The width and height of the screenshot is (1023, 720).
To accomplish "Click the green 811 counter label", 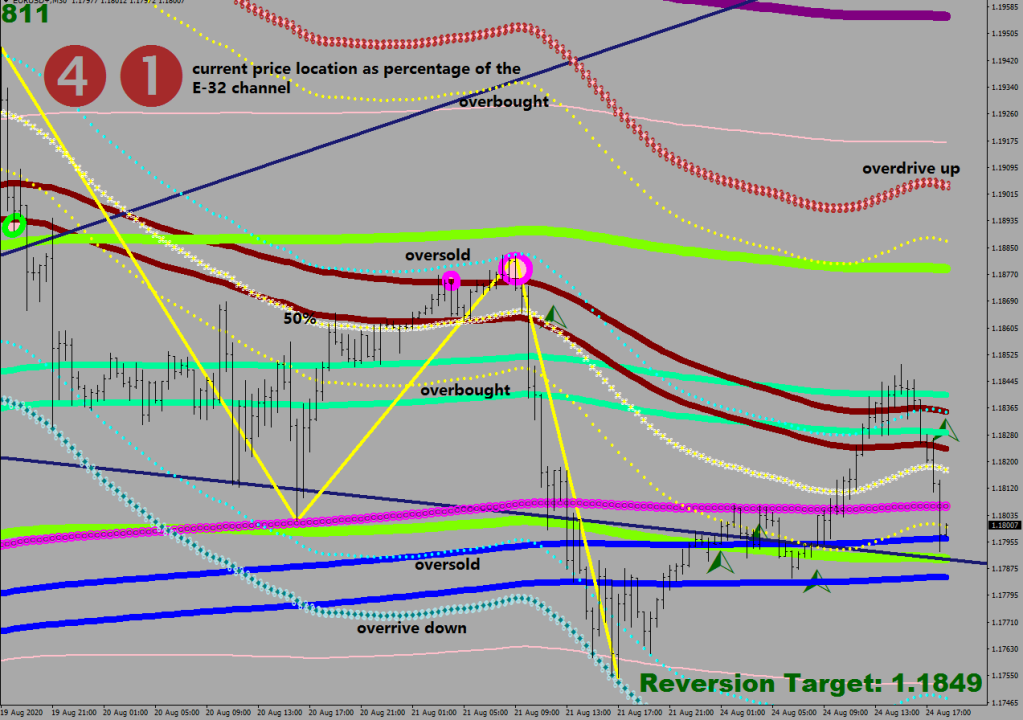I will click(25, 14).
